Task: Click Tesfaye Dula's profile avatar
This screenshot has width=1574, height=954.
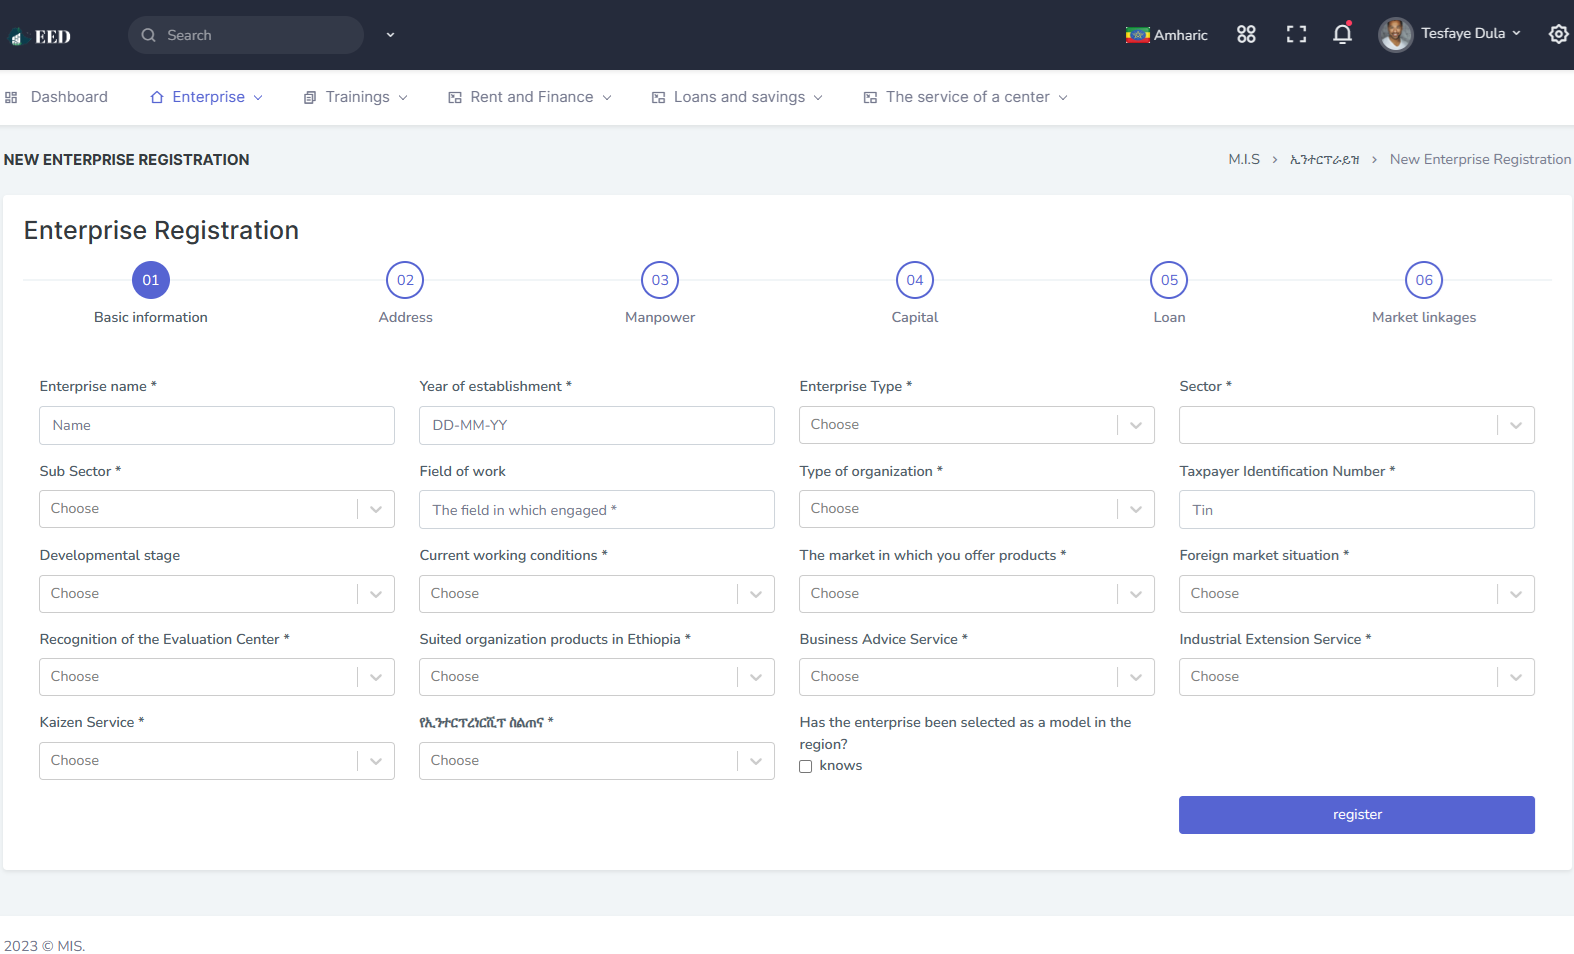Action: coord(1395,34)
